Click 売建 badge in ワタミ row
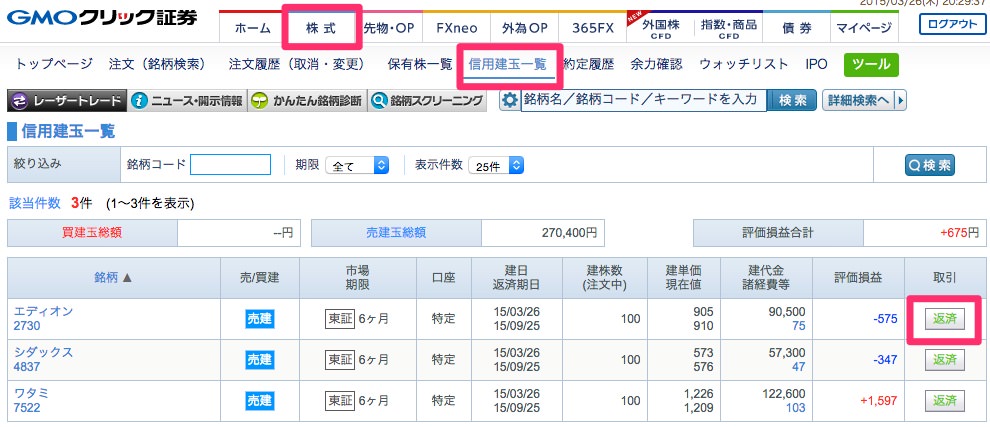The height and width of the screenshot is (427, 990). point(259,400)
